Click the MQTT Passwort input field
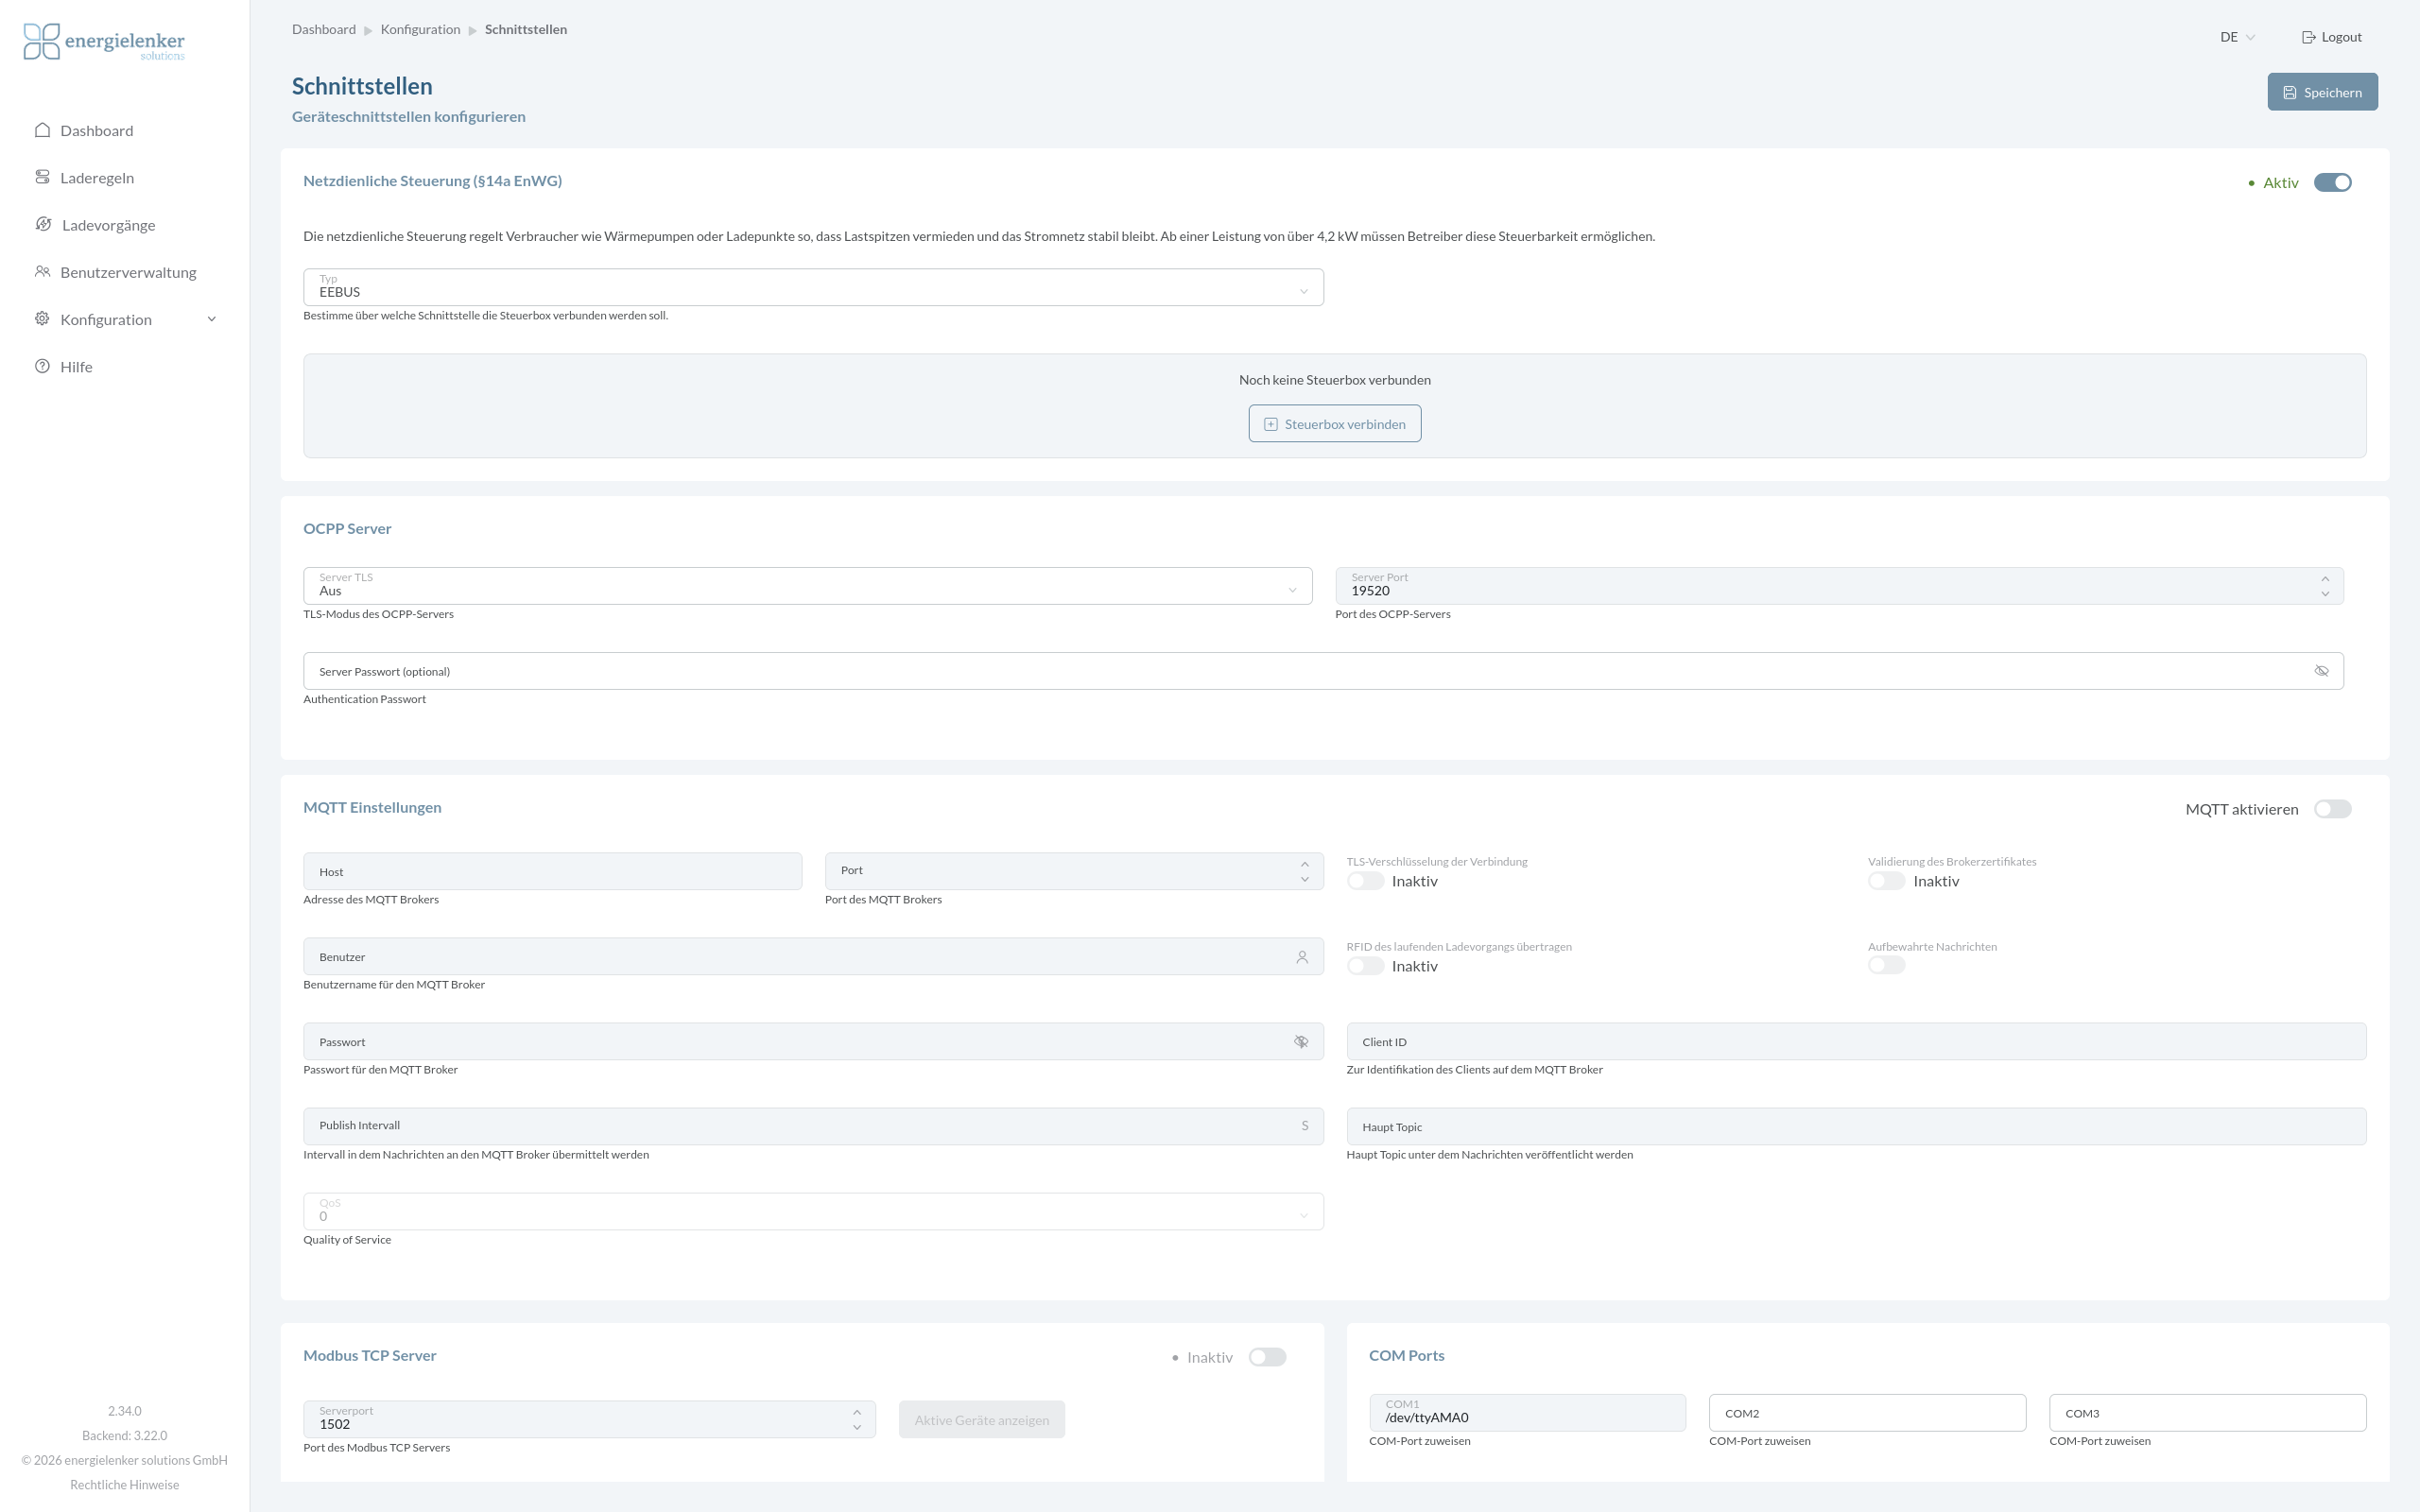The height and width of the screenshot is (1512, 2420). [x=813, y=1041]
